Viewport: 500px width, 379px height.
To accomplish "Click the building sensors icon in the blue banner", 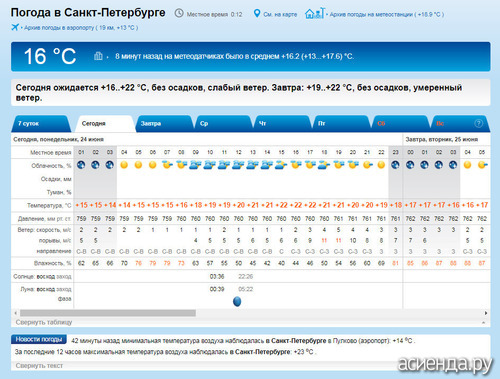I will click(x=98, y=56).
